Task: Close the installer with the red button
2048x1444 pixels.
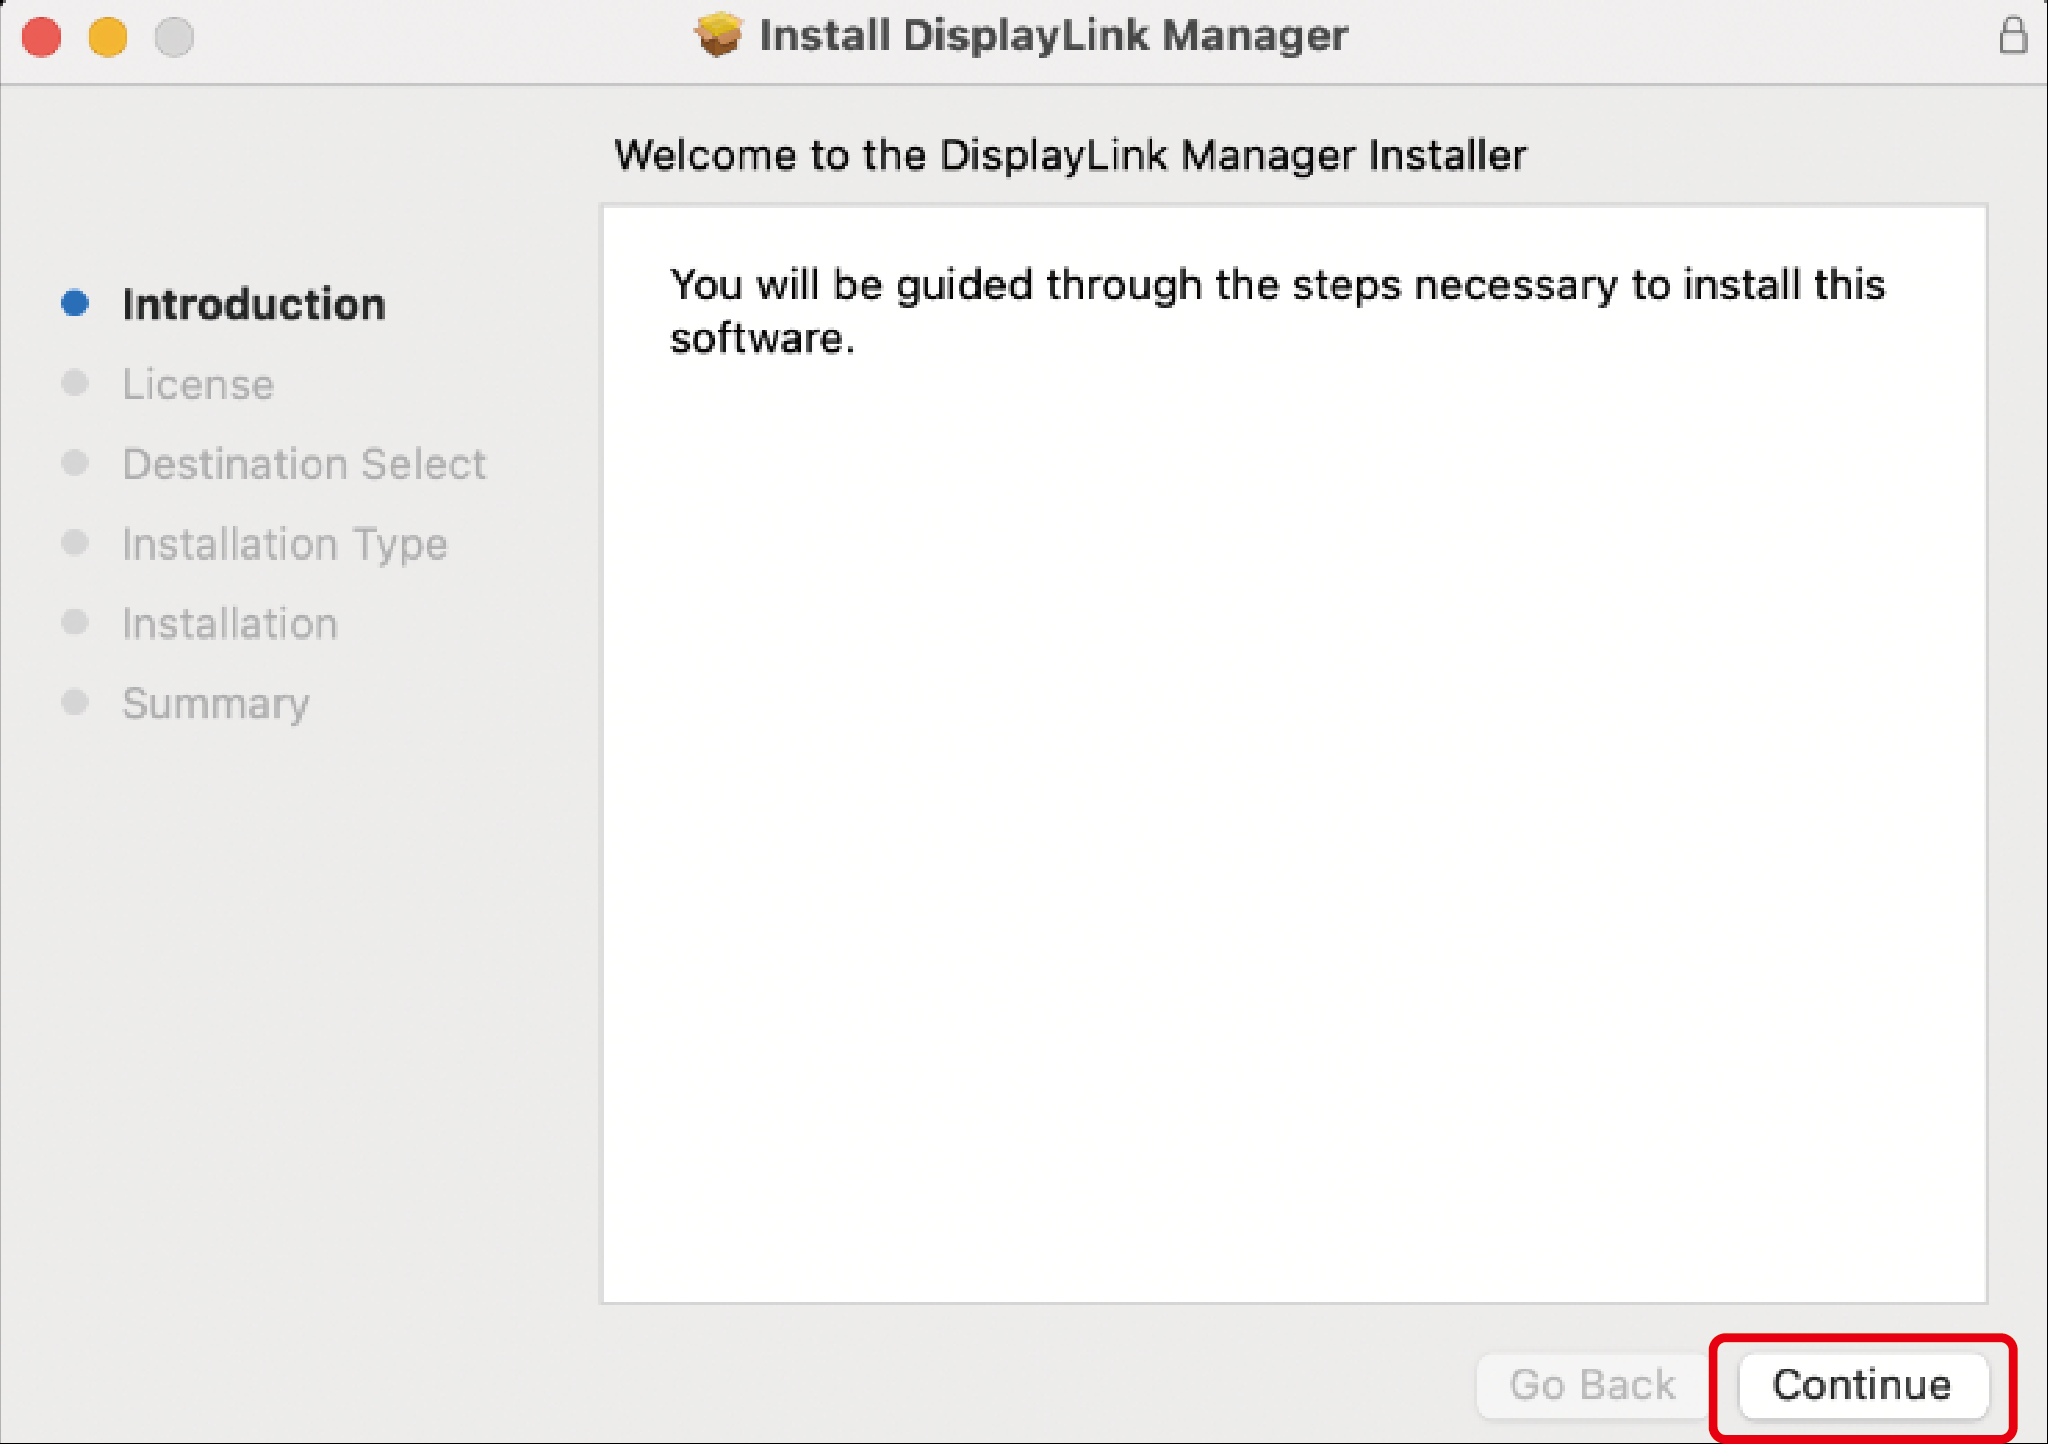Action: tap(42, 37)
